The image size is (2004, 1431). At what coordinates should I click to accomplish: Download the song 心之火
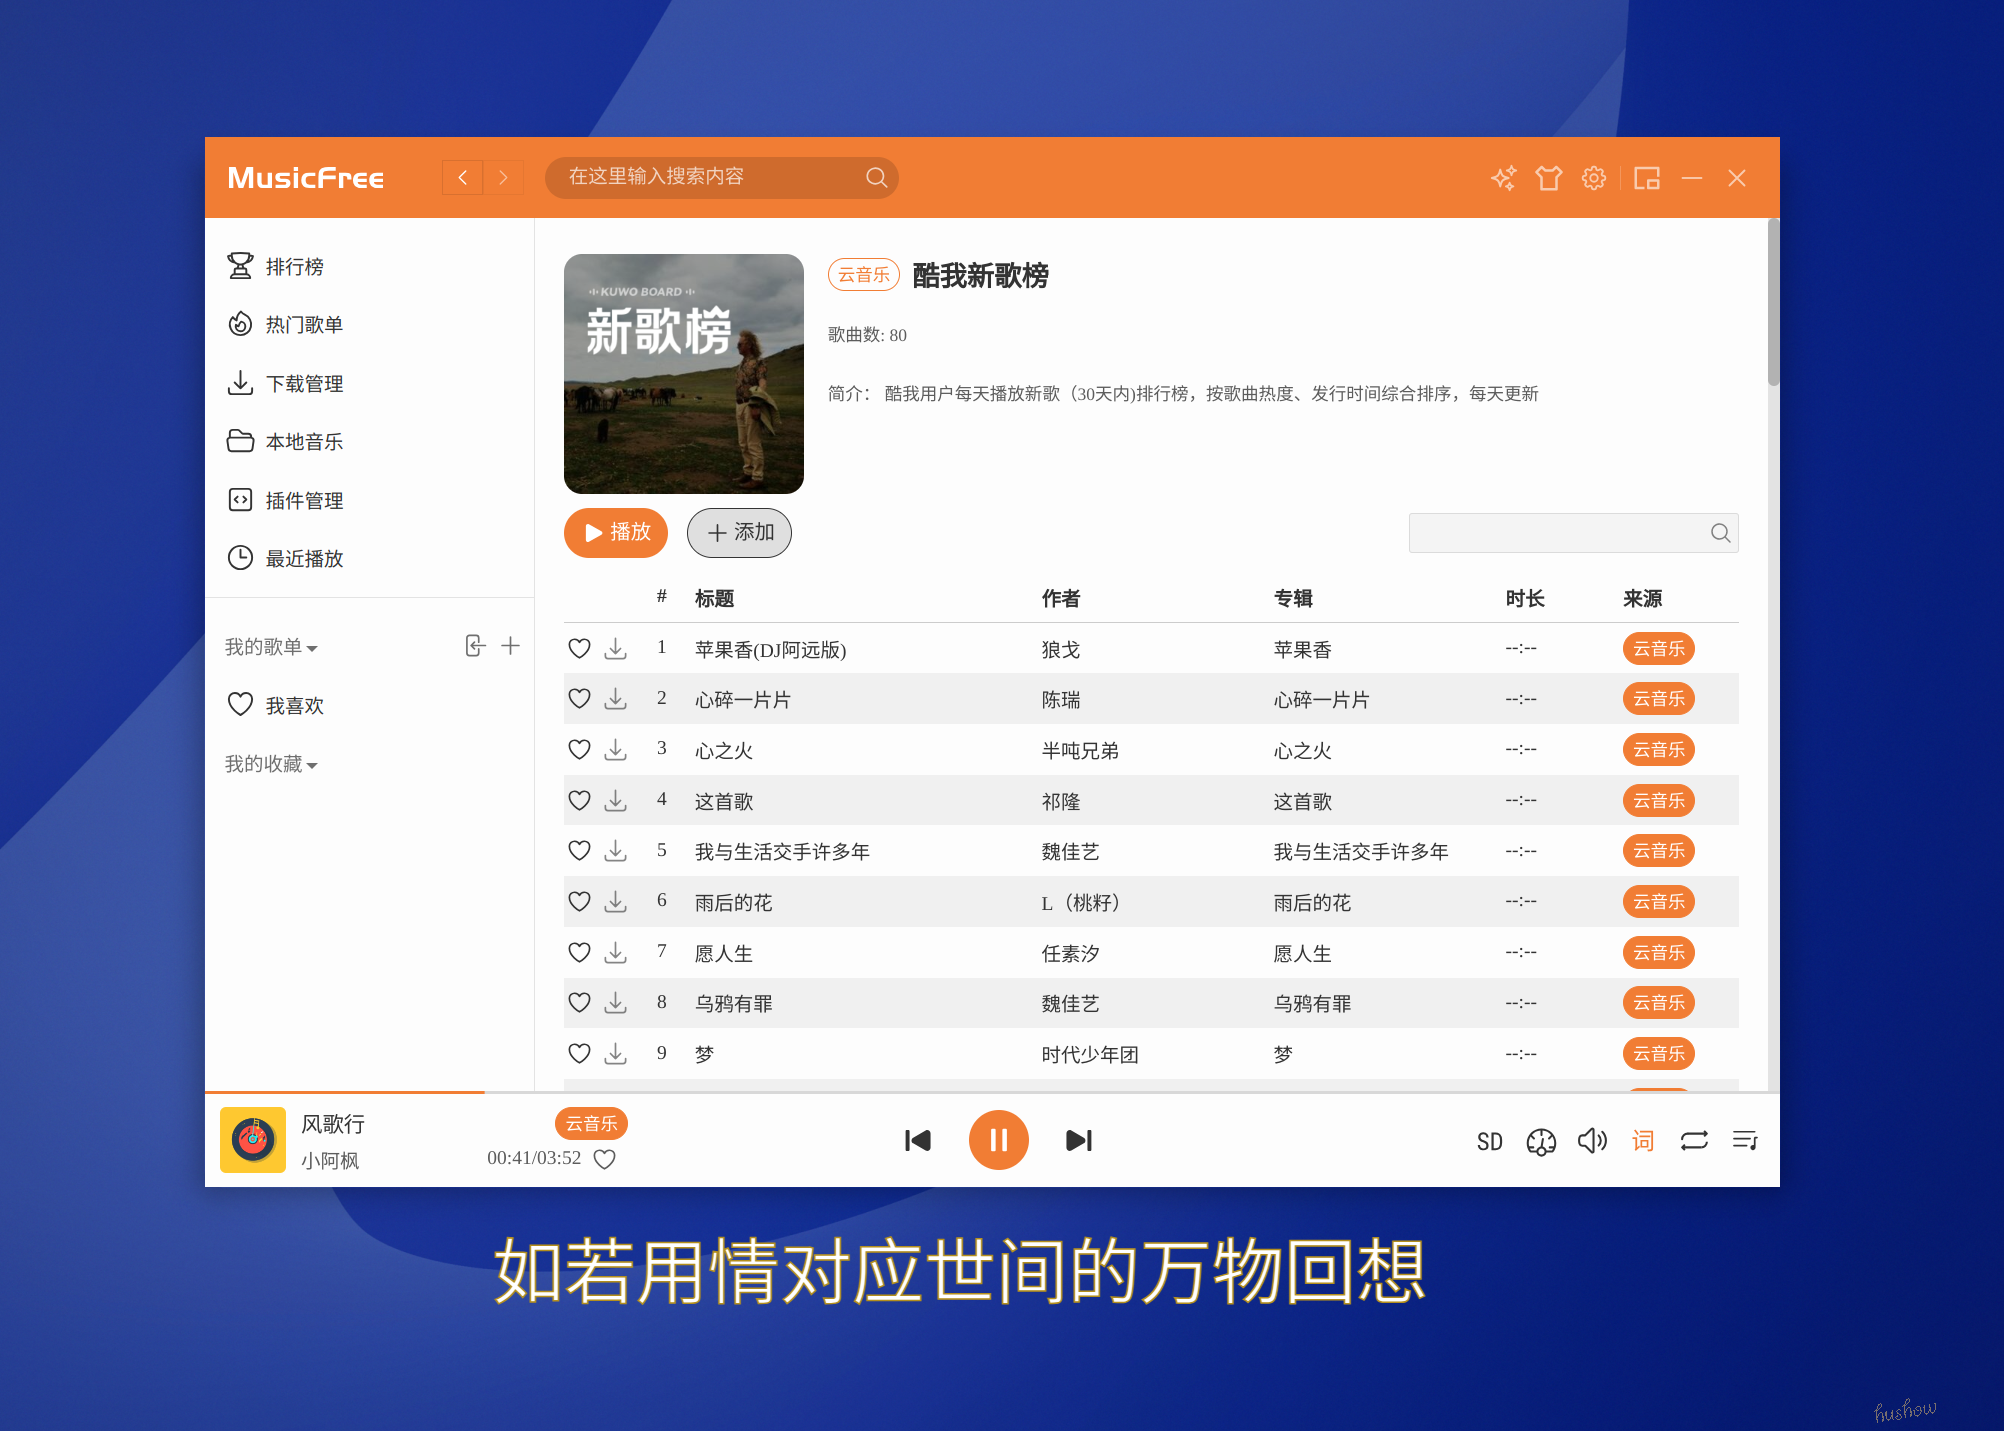point(616,749)
